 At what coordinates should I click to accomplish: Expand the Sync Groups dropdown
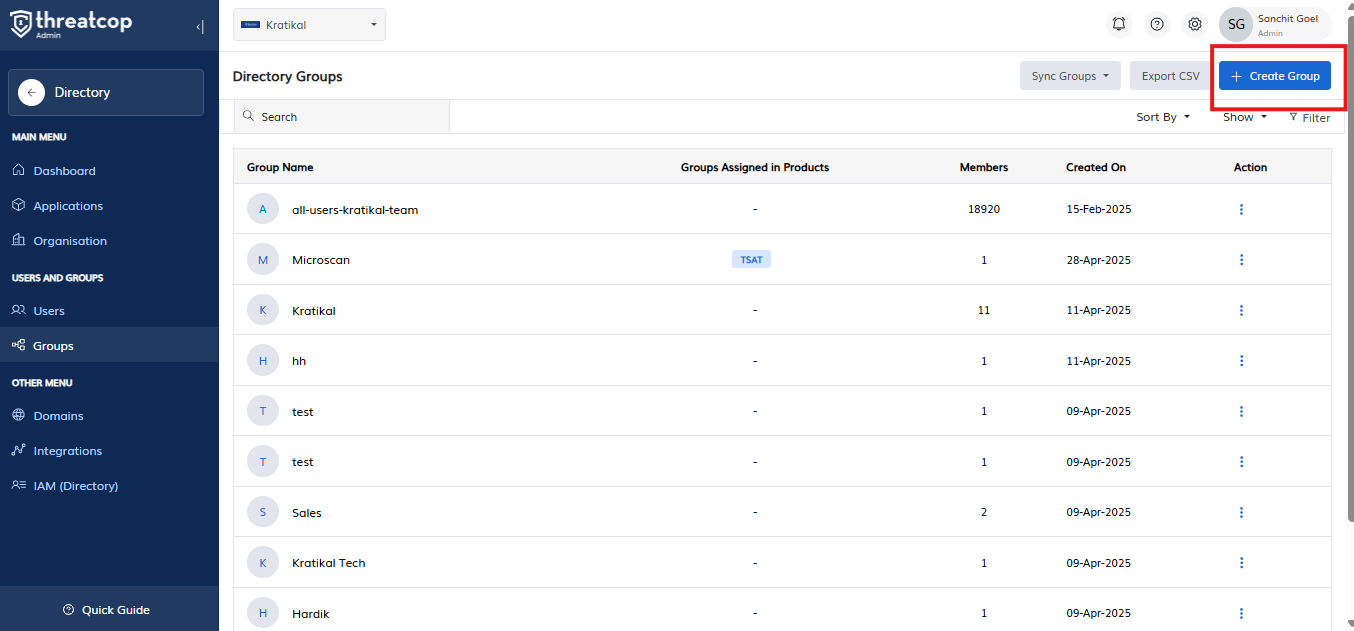(1070, 76)
